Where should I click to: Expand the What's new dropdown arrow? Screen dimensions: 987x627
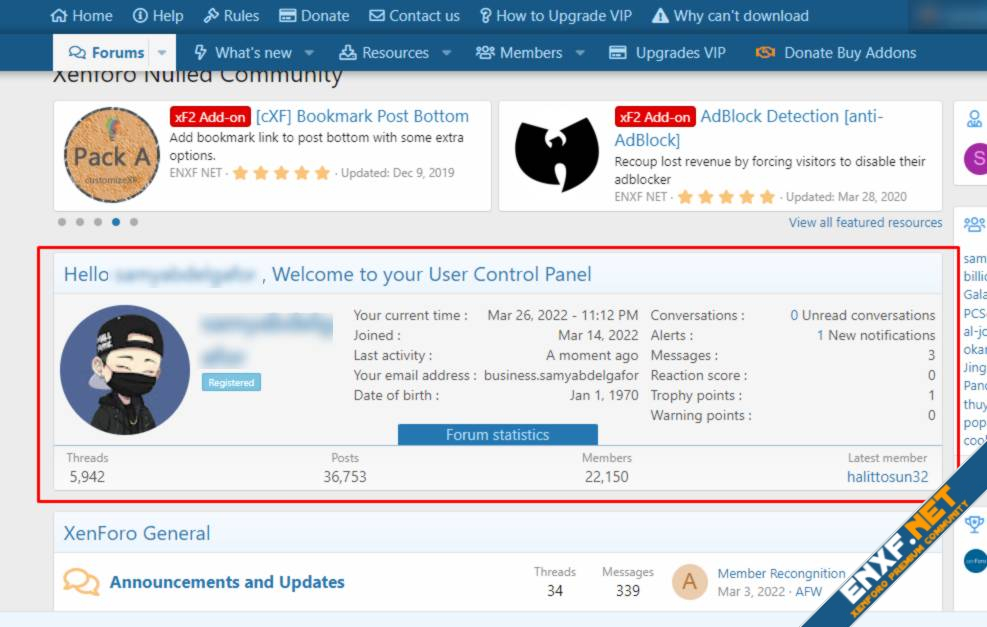click(309, 53)
